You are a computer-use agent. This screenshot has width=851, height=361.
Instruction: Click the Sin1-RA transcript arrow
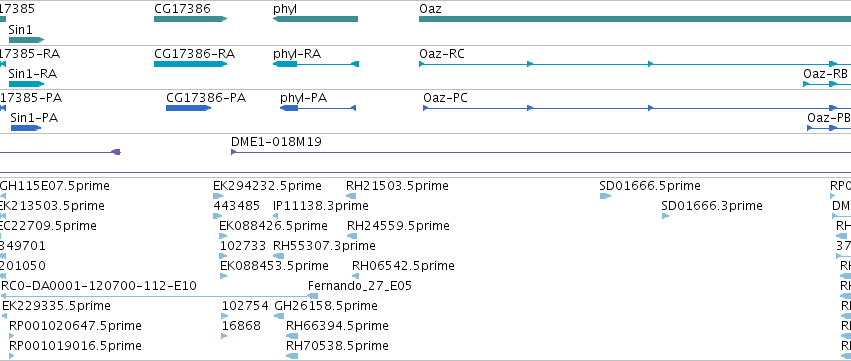pos(26,84)
